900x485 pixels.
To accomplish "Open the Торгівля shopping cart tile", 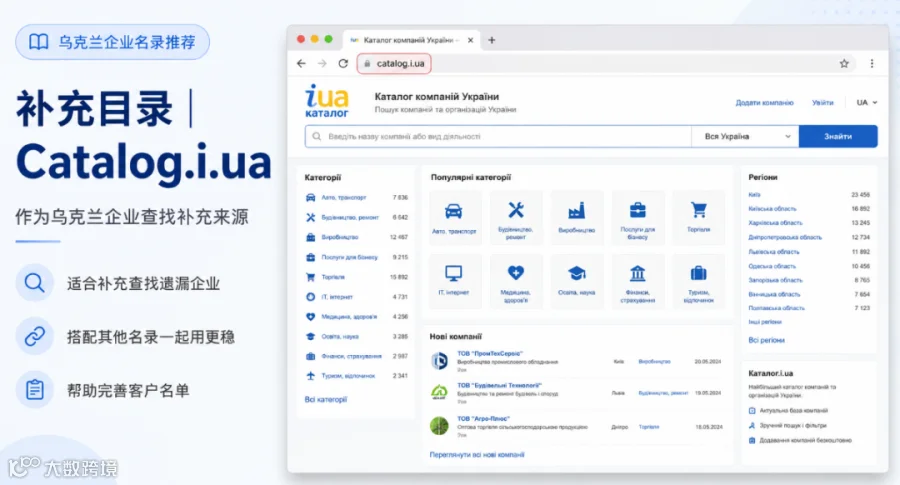I will (x=698, y=218).
